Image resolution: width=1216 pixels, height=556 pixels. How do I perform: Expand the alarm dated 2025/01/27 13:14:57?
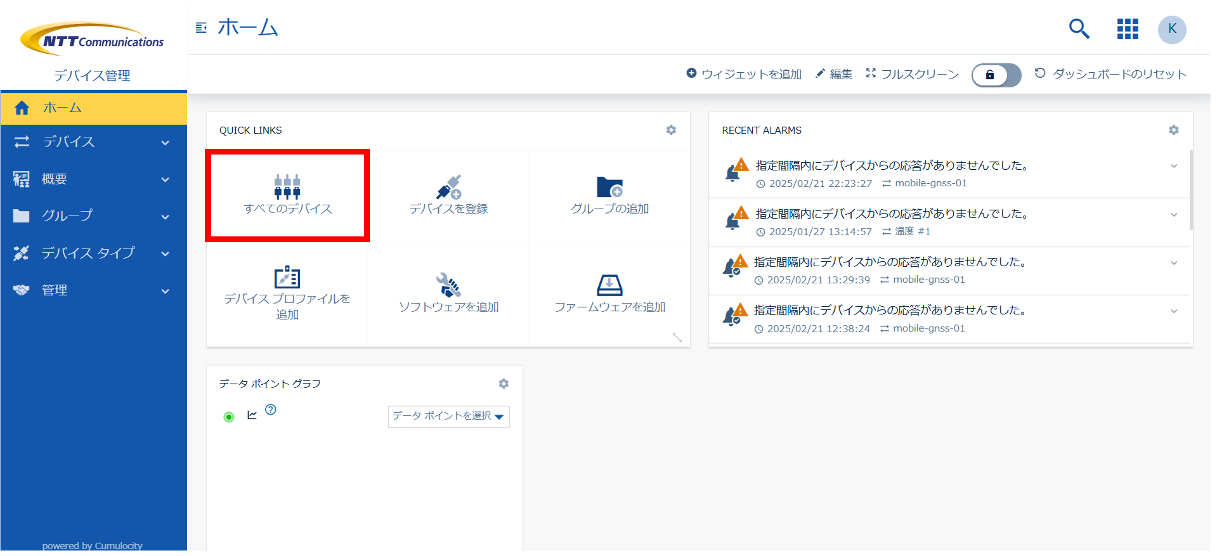pos(1174,214)
